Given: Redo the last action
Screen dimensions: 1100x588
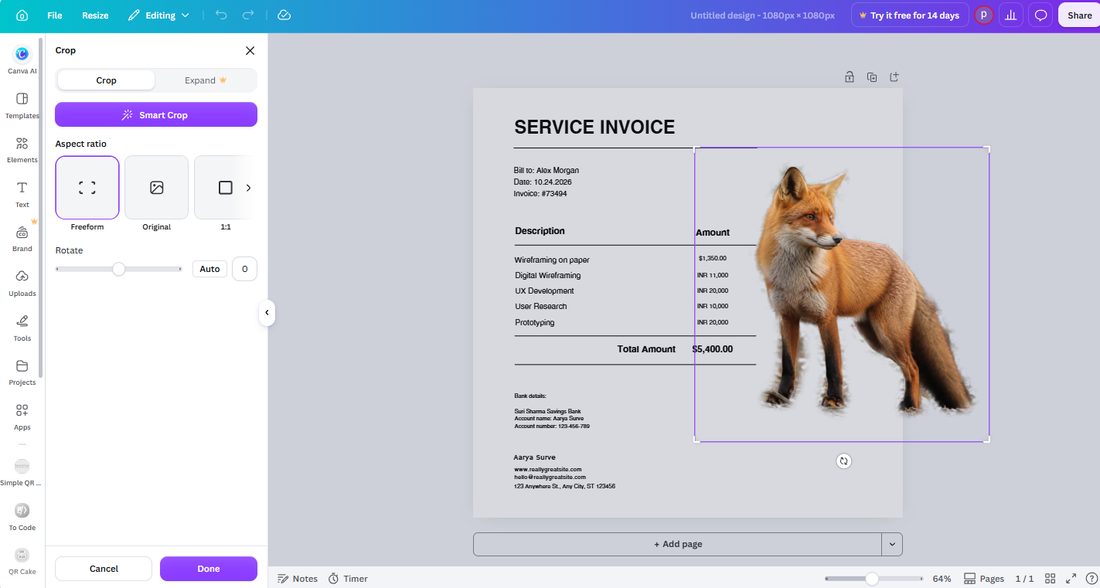Looking at the screenshot, I should (x=248, y=15).
